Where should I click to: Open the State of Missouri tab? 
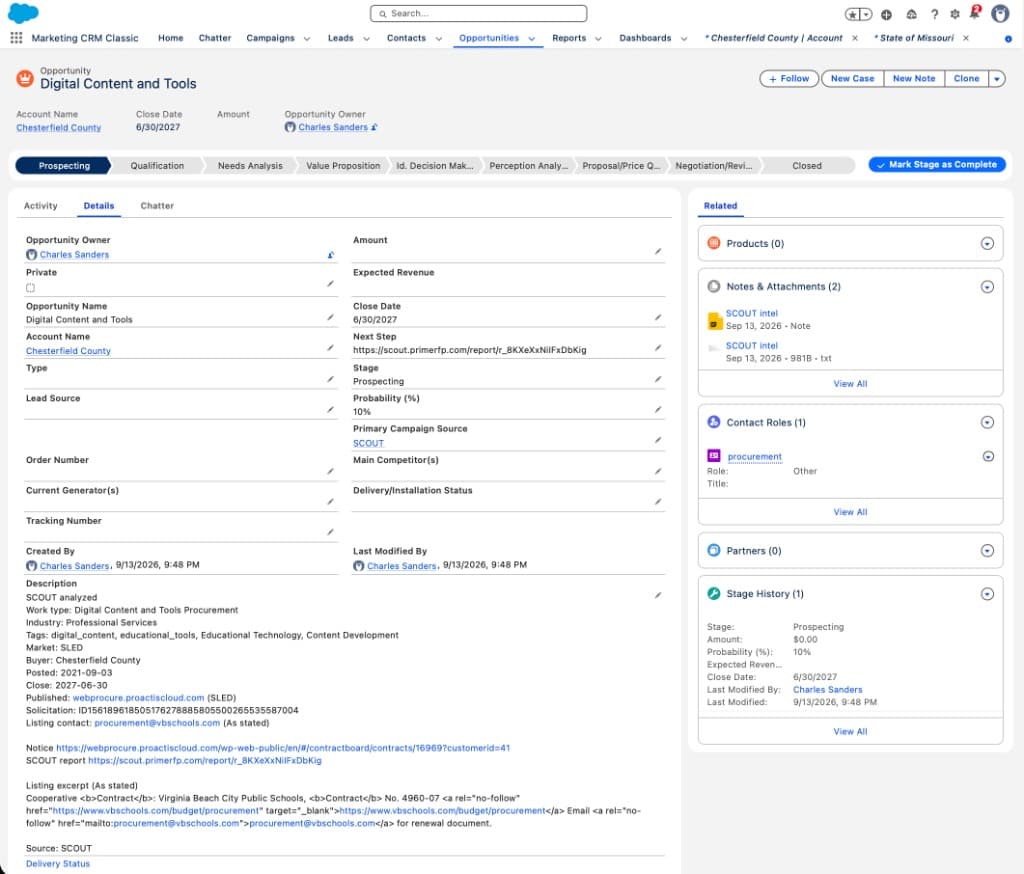(916, 38)
